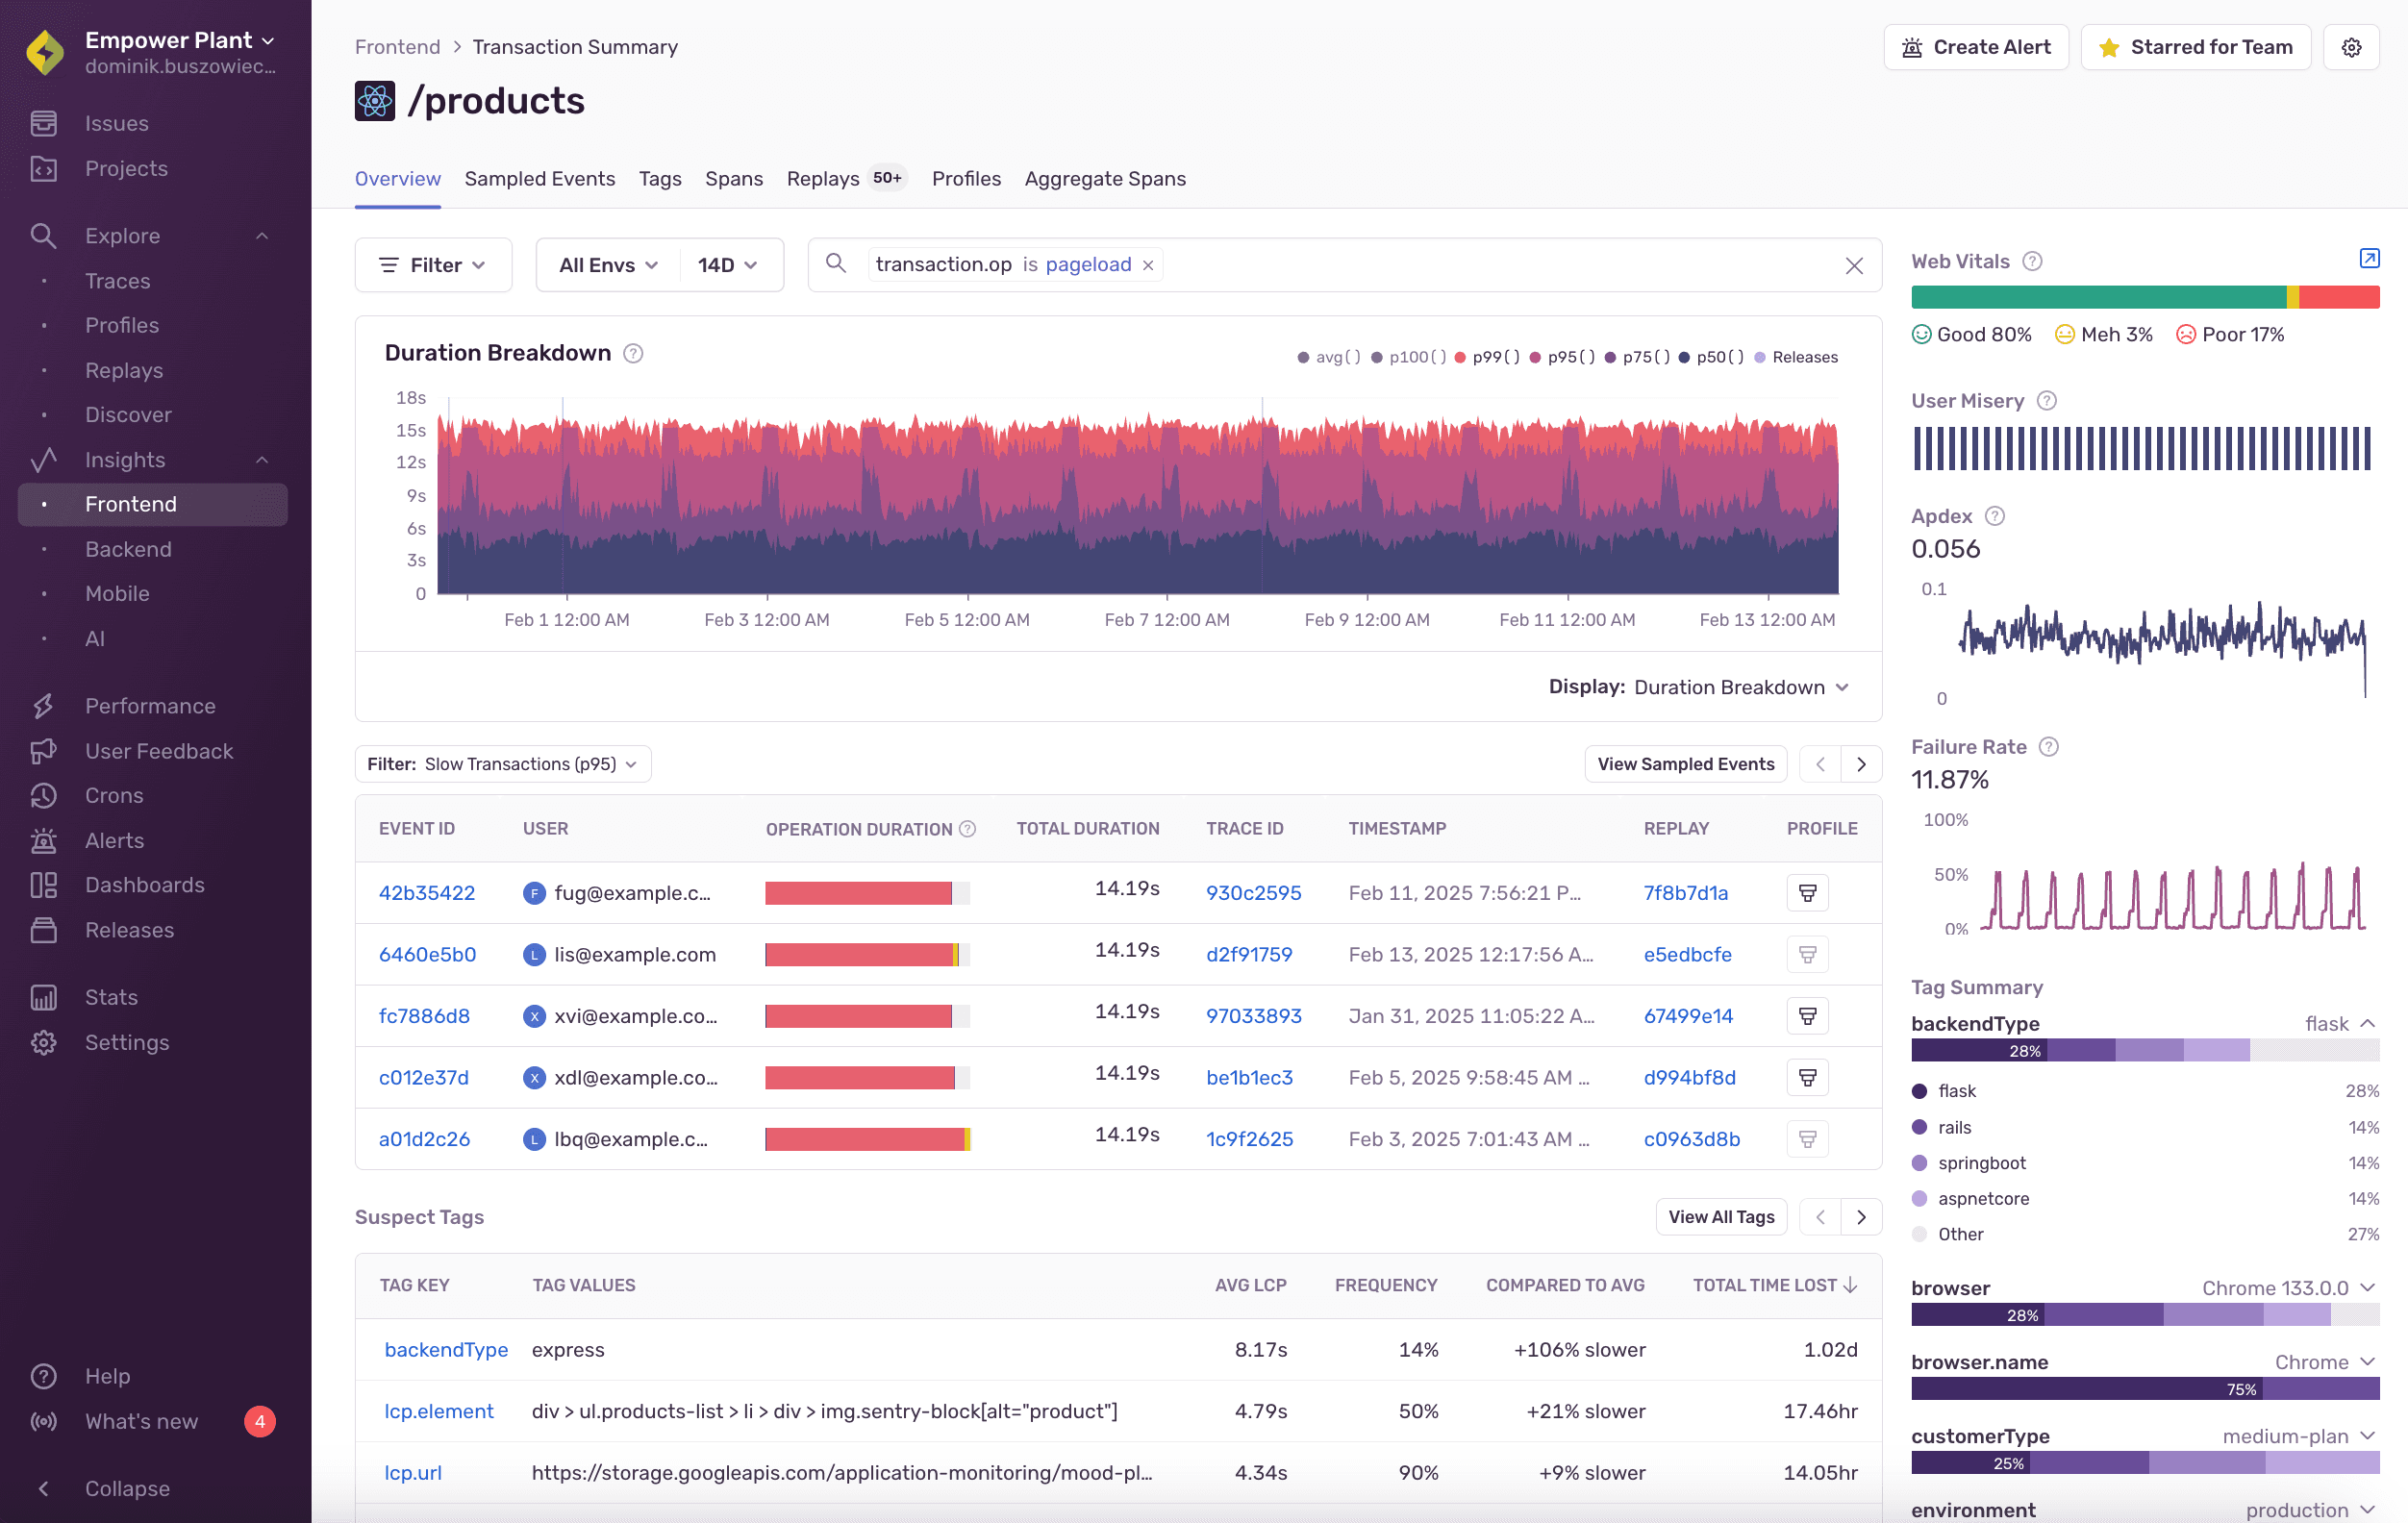
Task: Open the settings gear at top right
Action: pos(2352,46)
